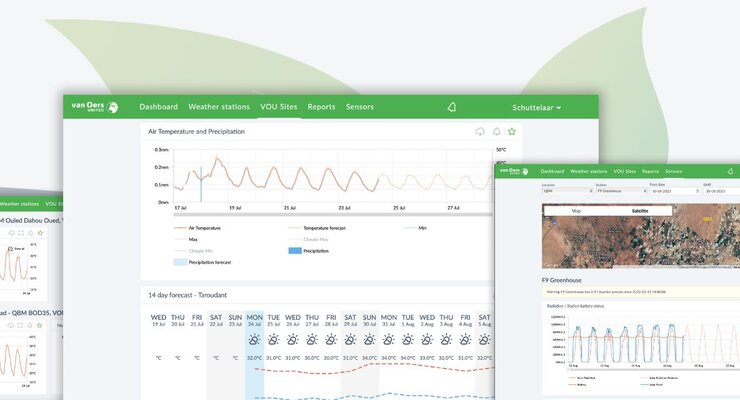Set an alert on Air Temperature chart card
Screen dimensions: 740x400
pos(496,132)
